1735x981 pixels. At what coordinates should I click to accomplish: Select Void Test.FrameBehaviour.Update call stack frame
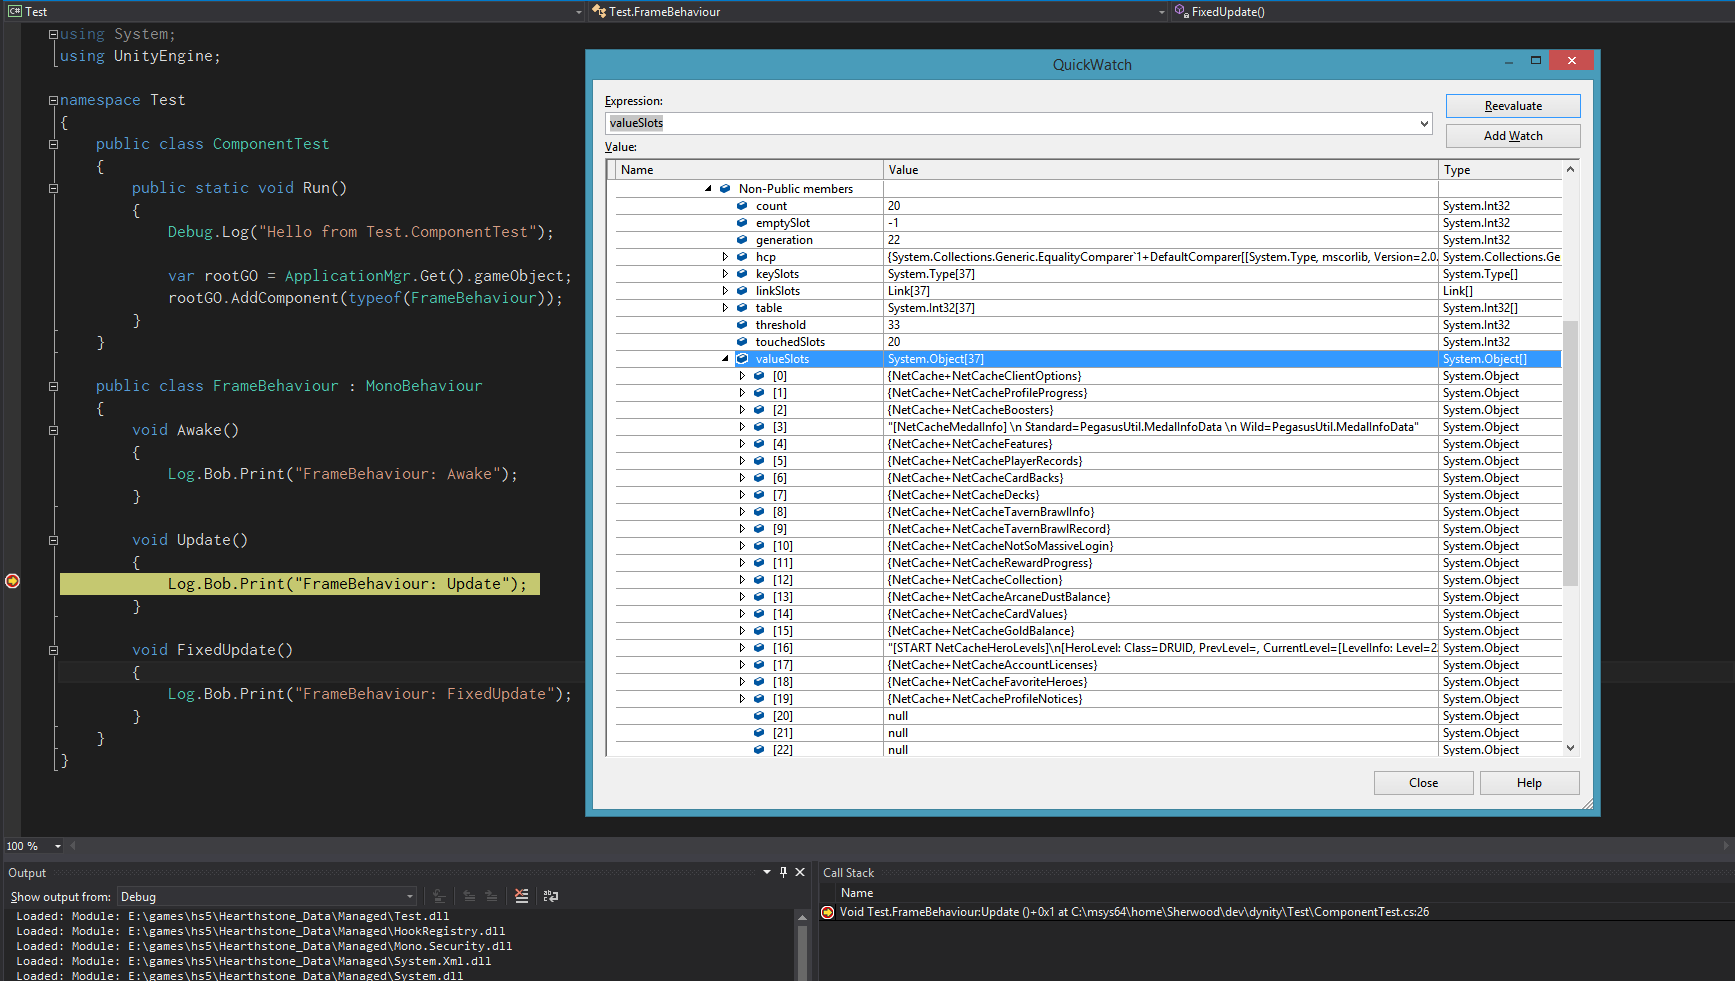tap(1134, 912)
